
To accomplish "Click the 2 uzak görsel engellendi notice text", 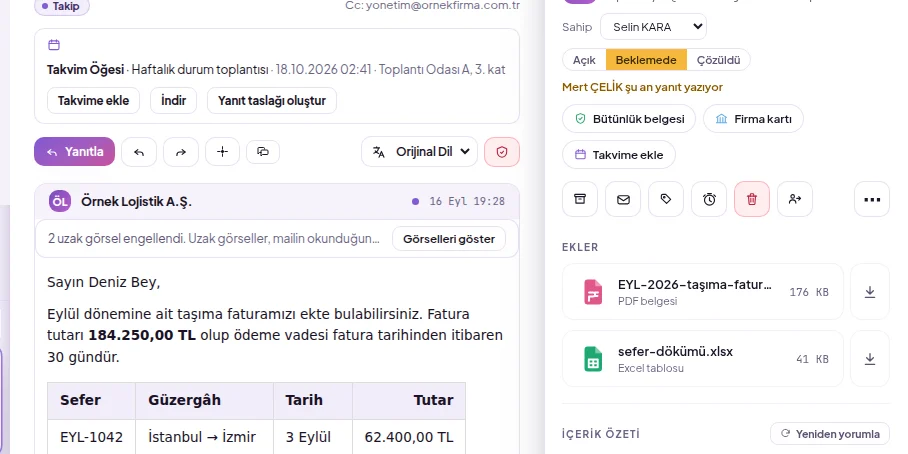I will [214, 239].
